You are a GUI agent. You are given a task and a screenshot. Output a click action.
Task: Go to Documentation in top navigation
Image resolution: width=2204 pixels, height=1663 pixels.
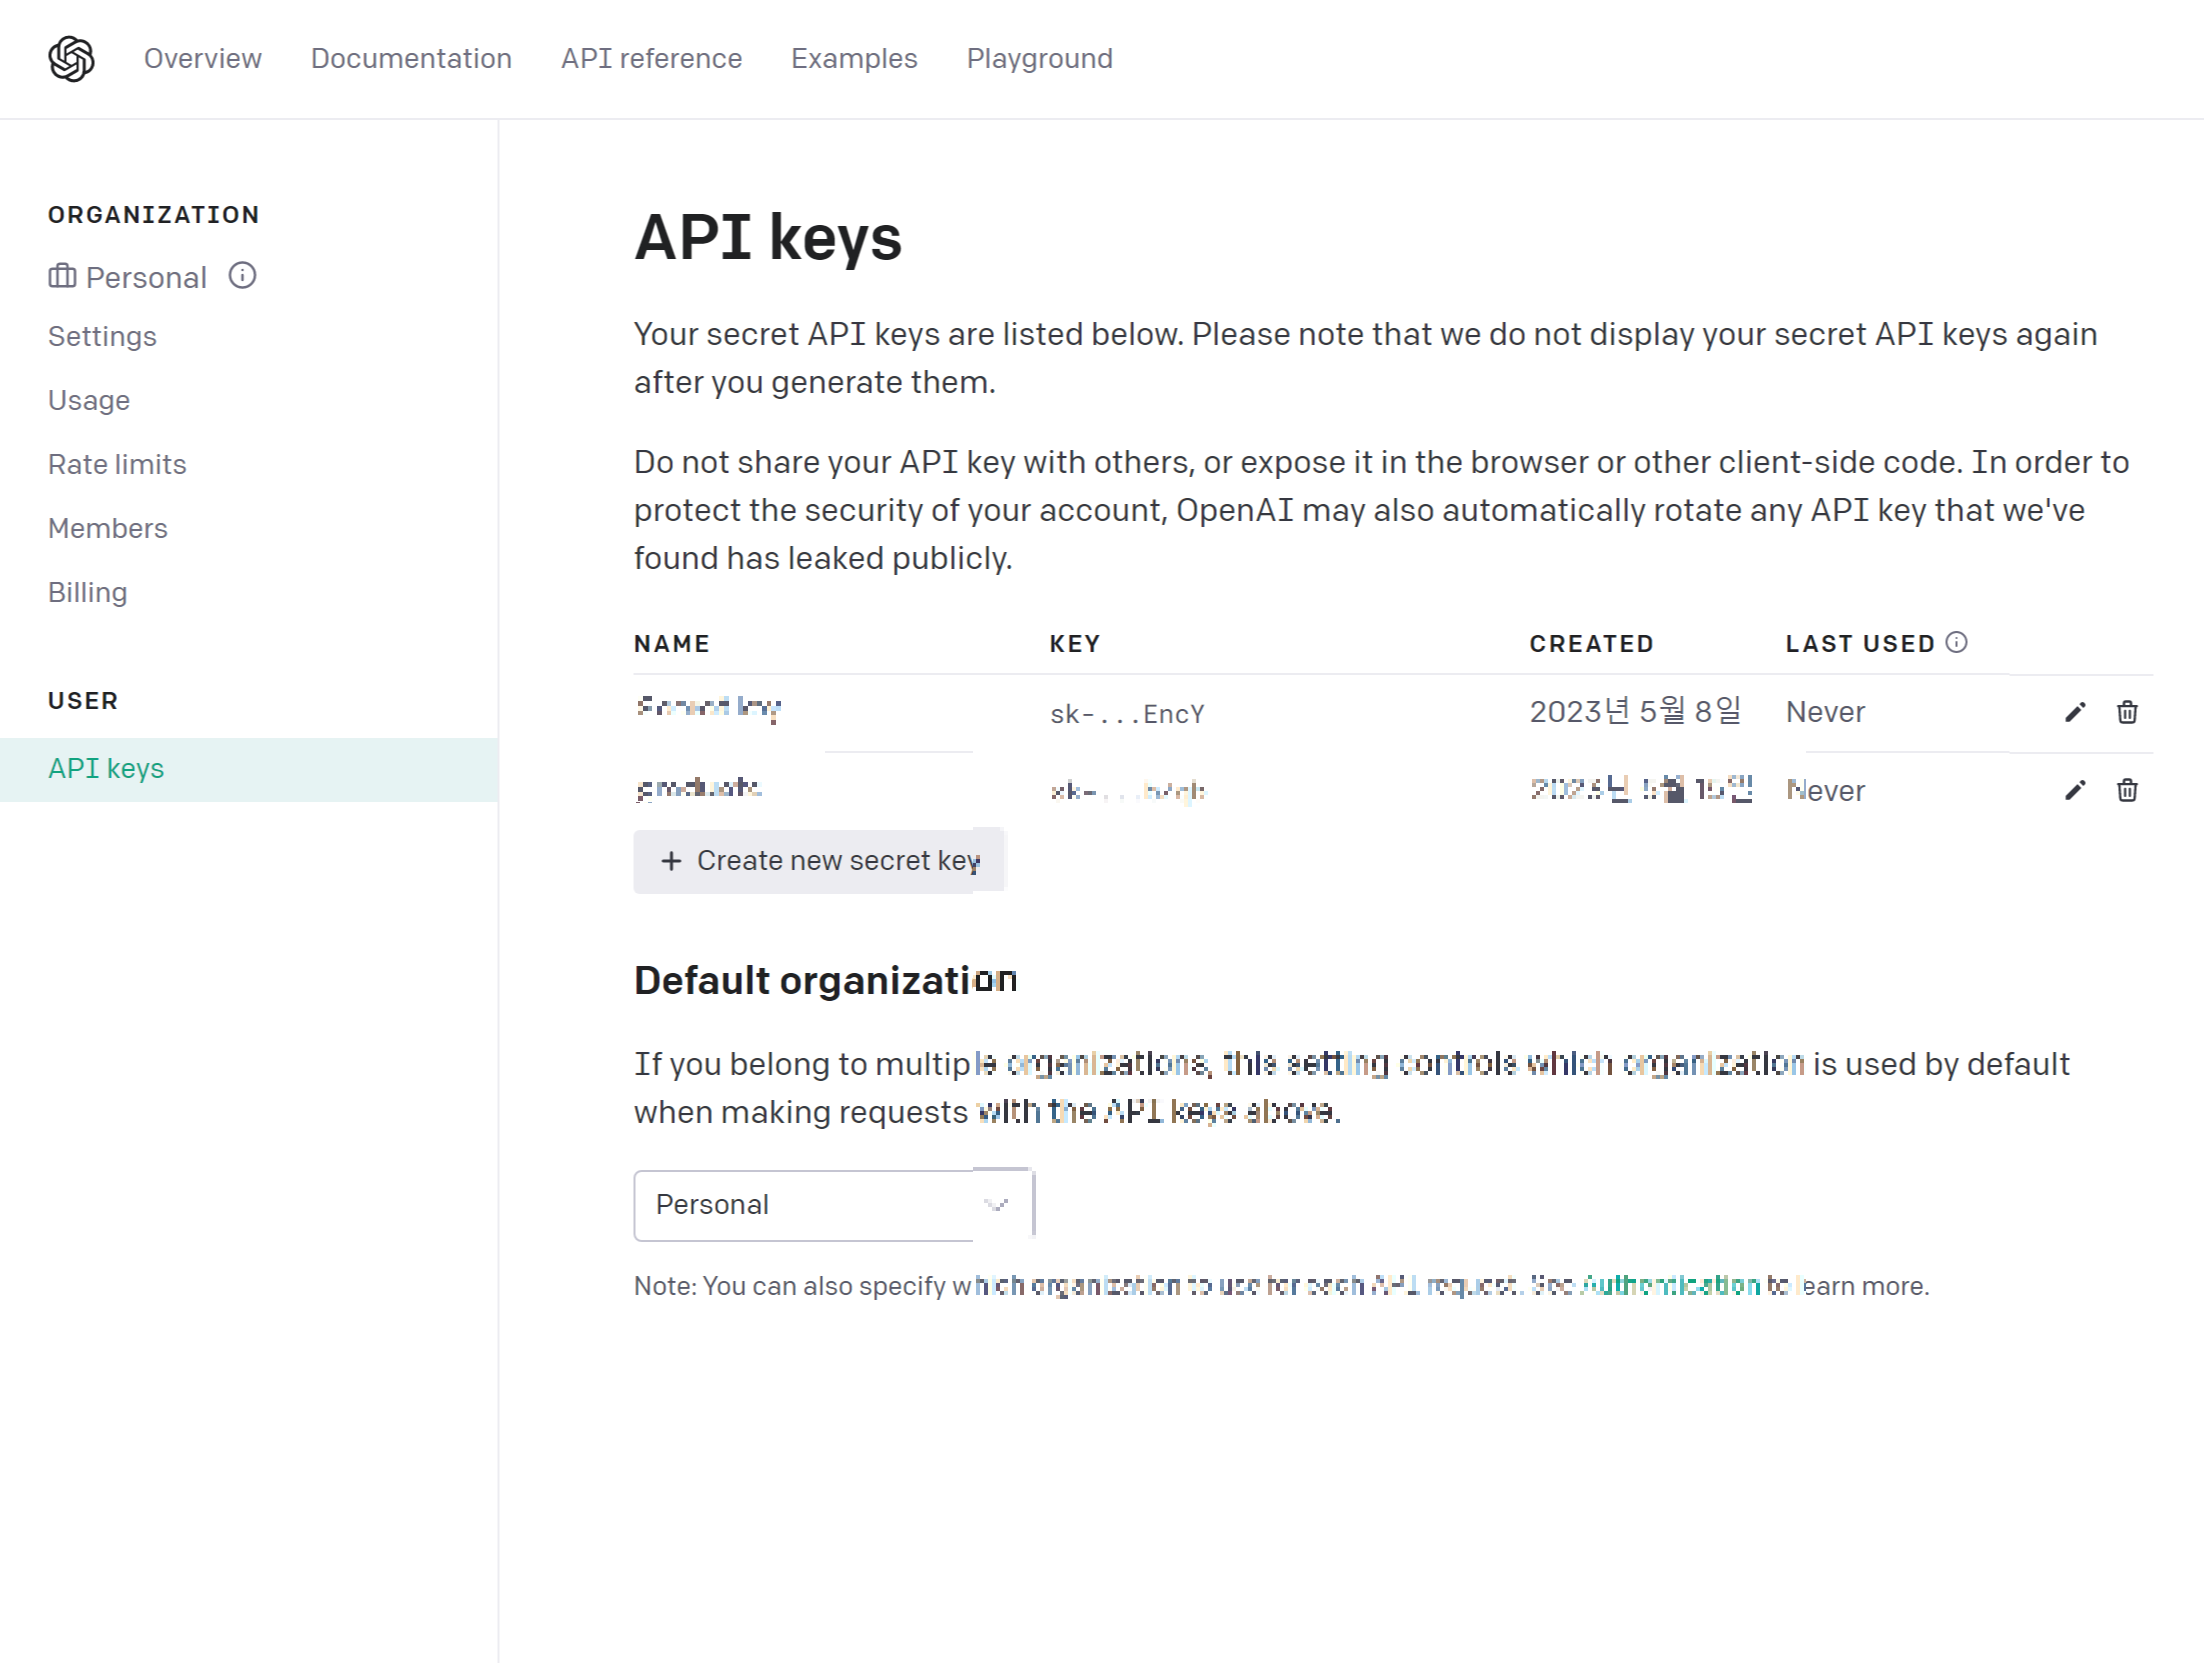click(x=411, y=59)
